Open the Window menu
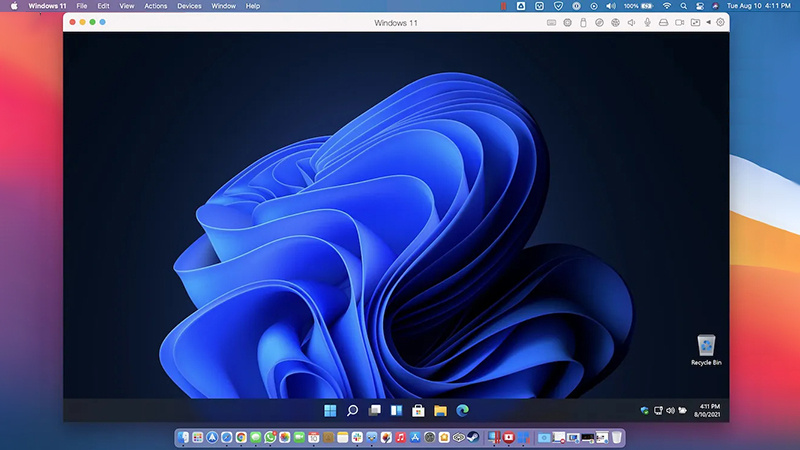The width and height of the screenshot is (800, 450). pos(223,6)
